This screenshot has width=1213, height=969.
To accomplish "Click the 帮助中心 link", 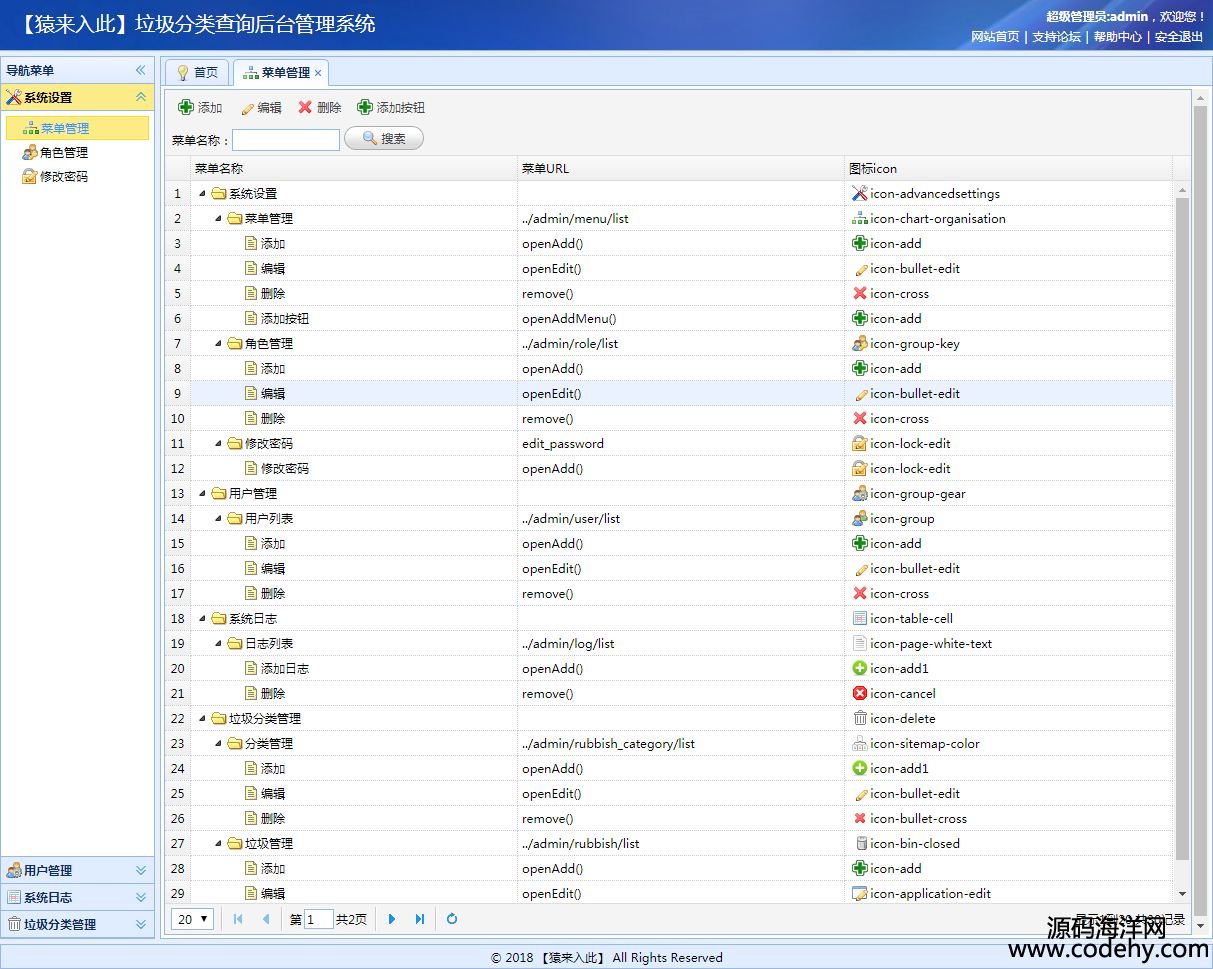I will click(x=1117, y=36).
